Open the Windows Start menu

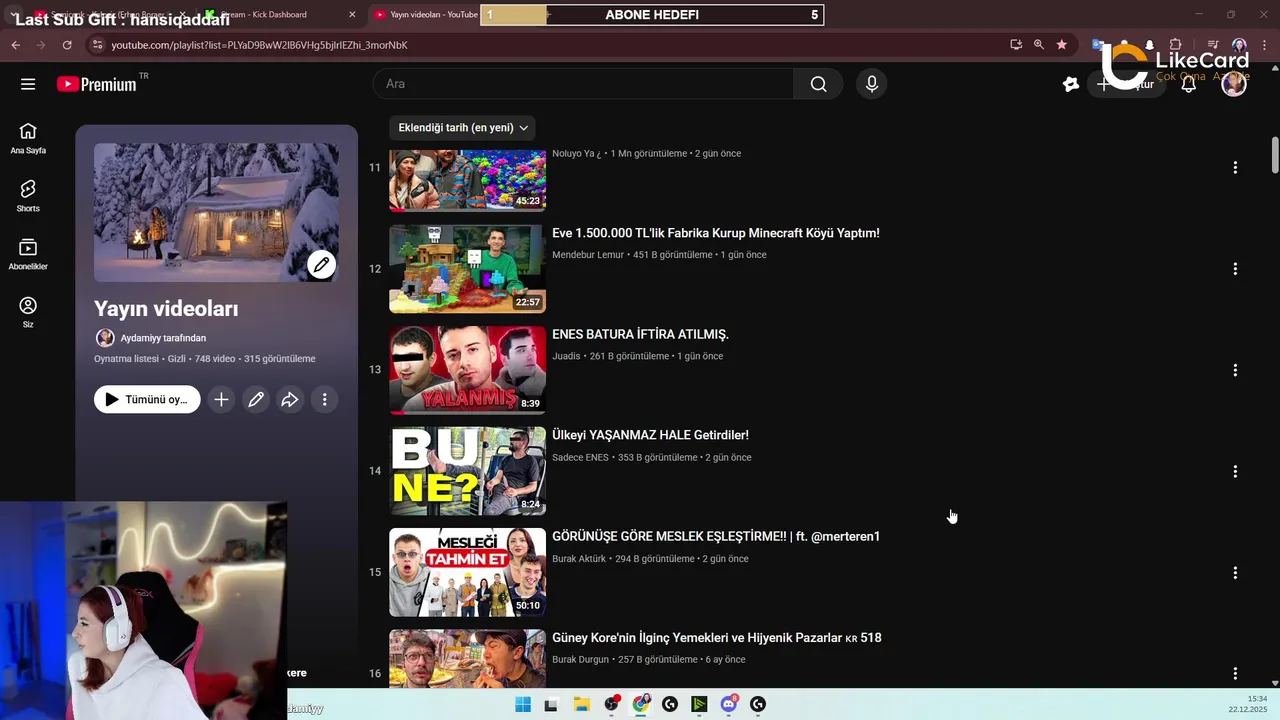(x=522, y=704)
